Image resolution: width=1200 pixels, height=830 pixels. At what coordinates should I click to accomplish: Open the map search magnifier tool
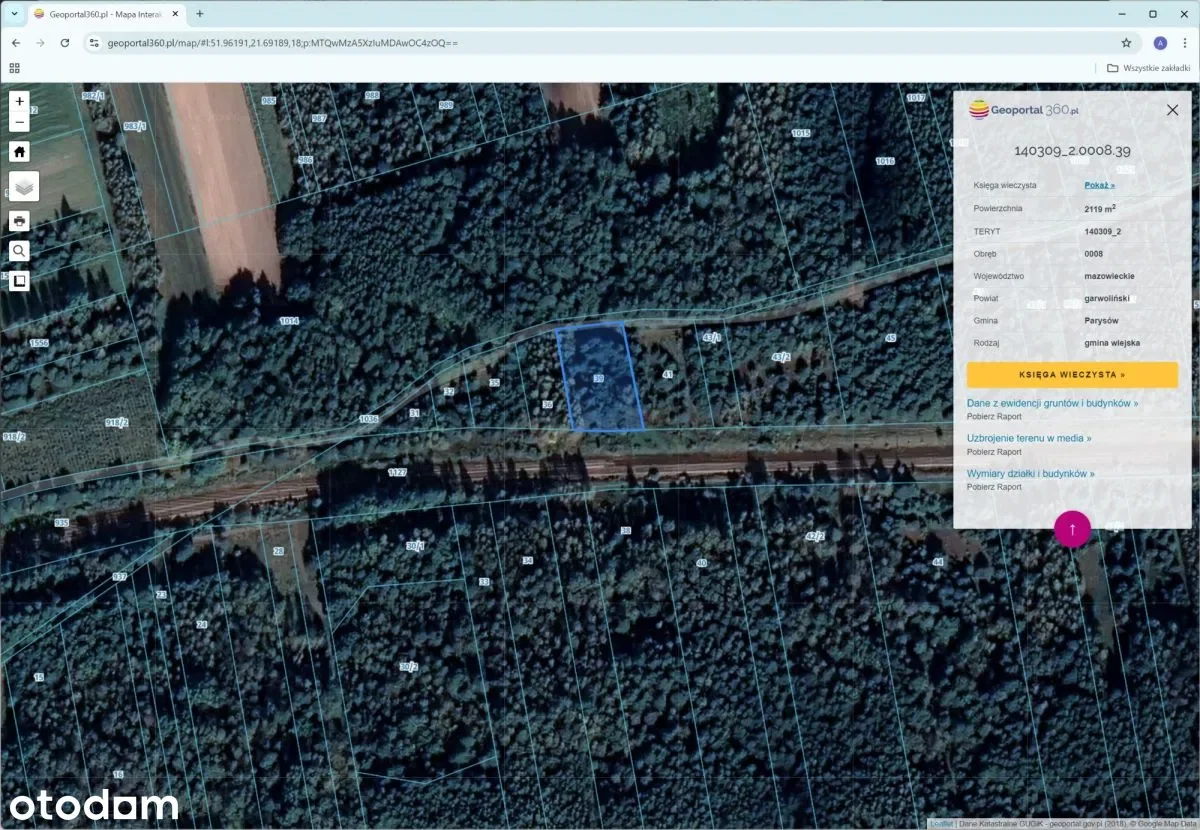19,251
